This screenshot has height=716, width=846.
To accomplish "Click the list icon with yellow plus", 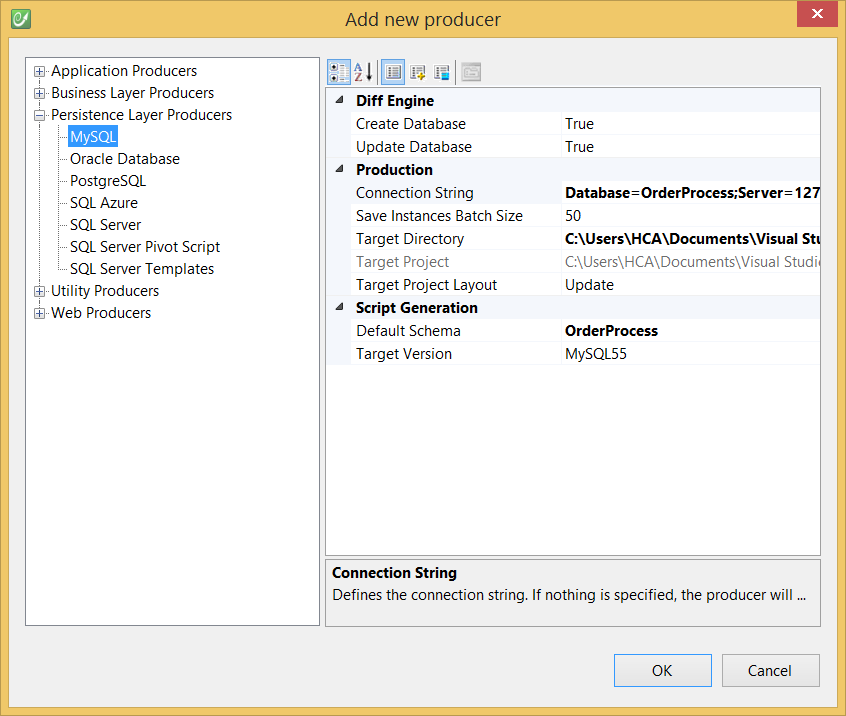I will (418, 72).
